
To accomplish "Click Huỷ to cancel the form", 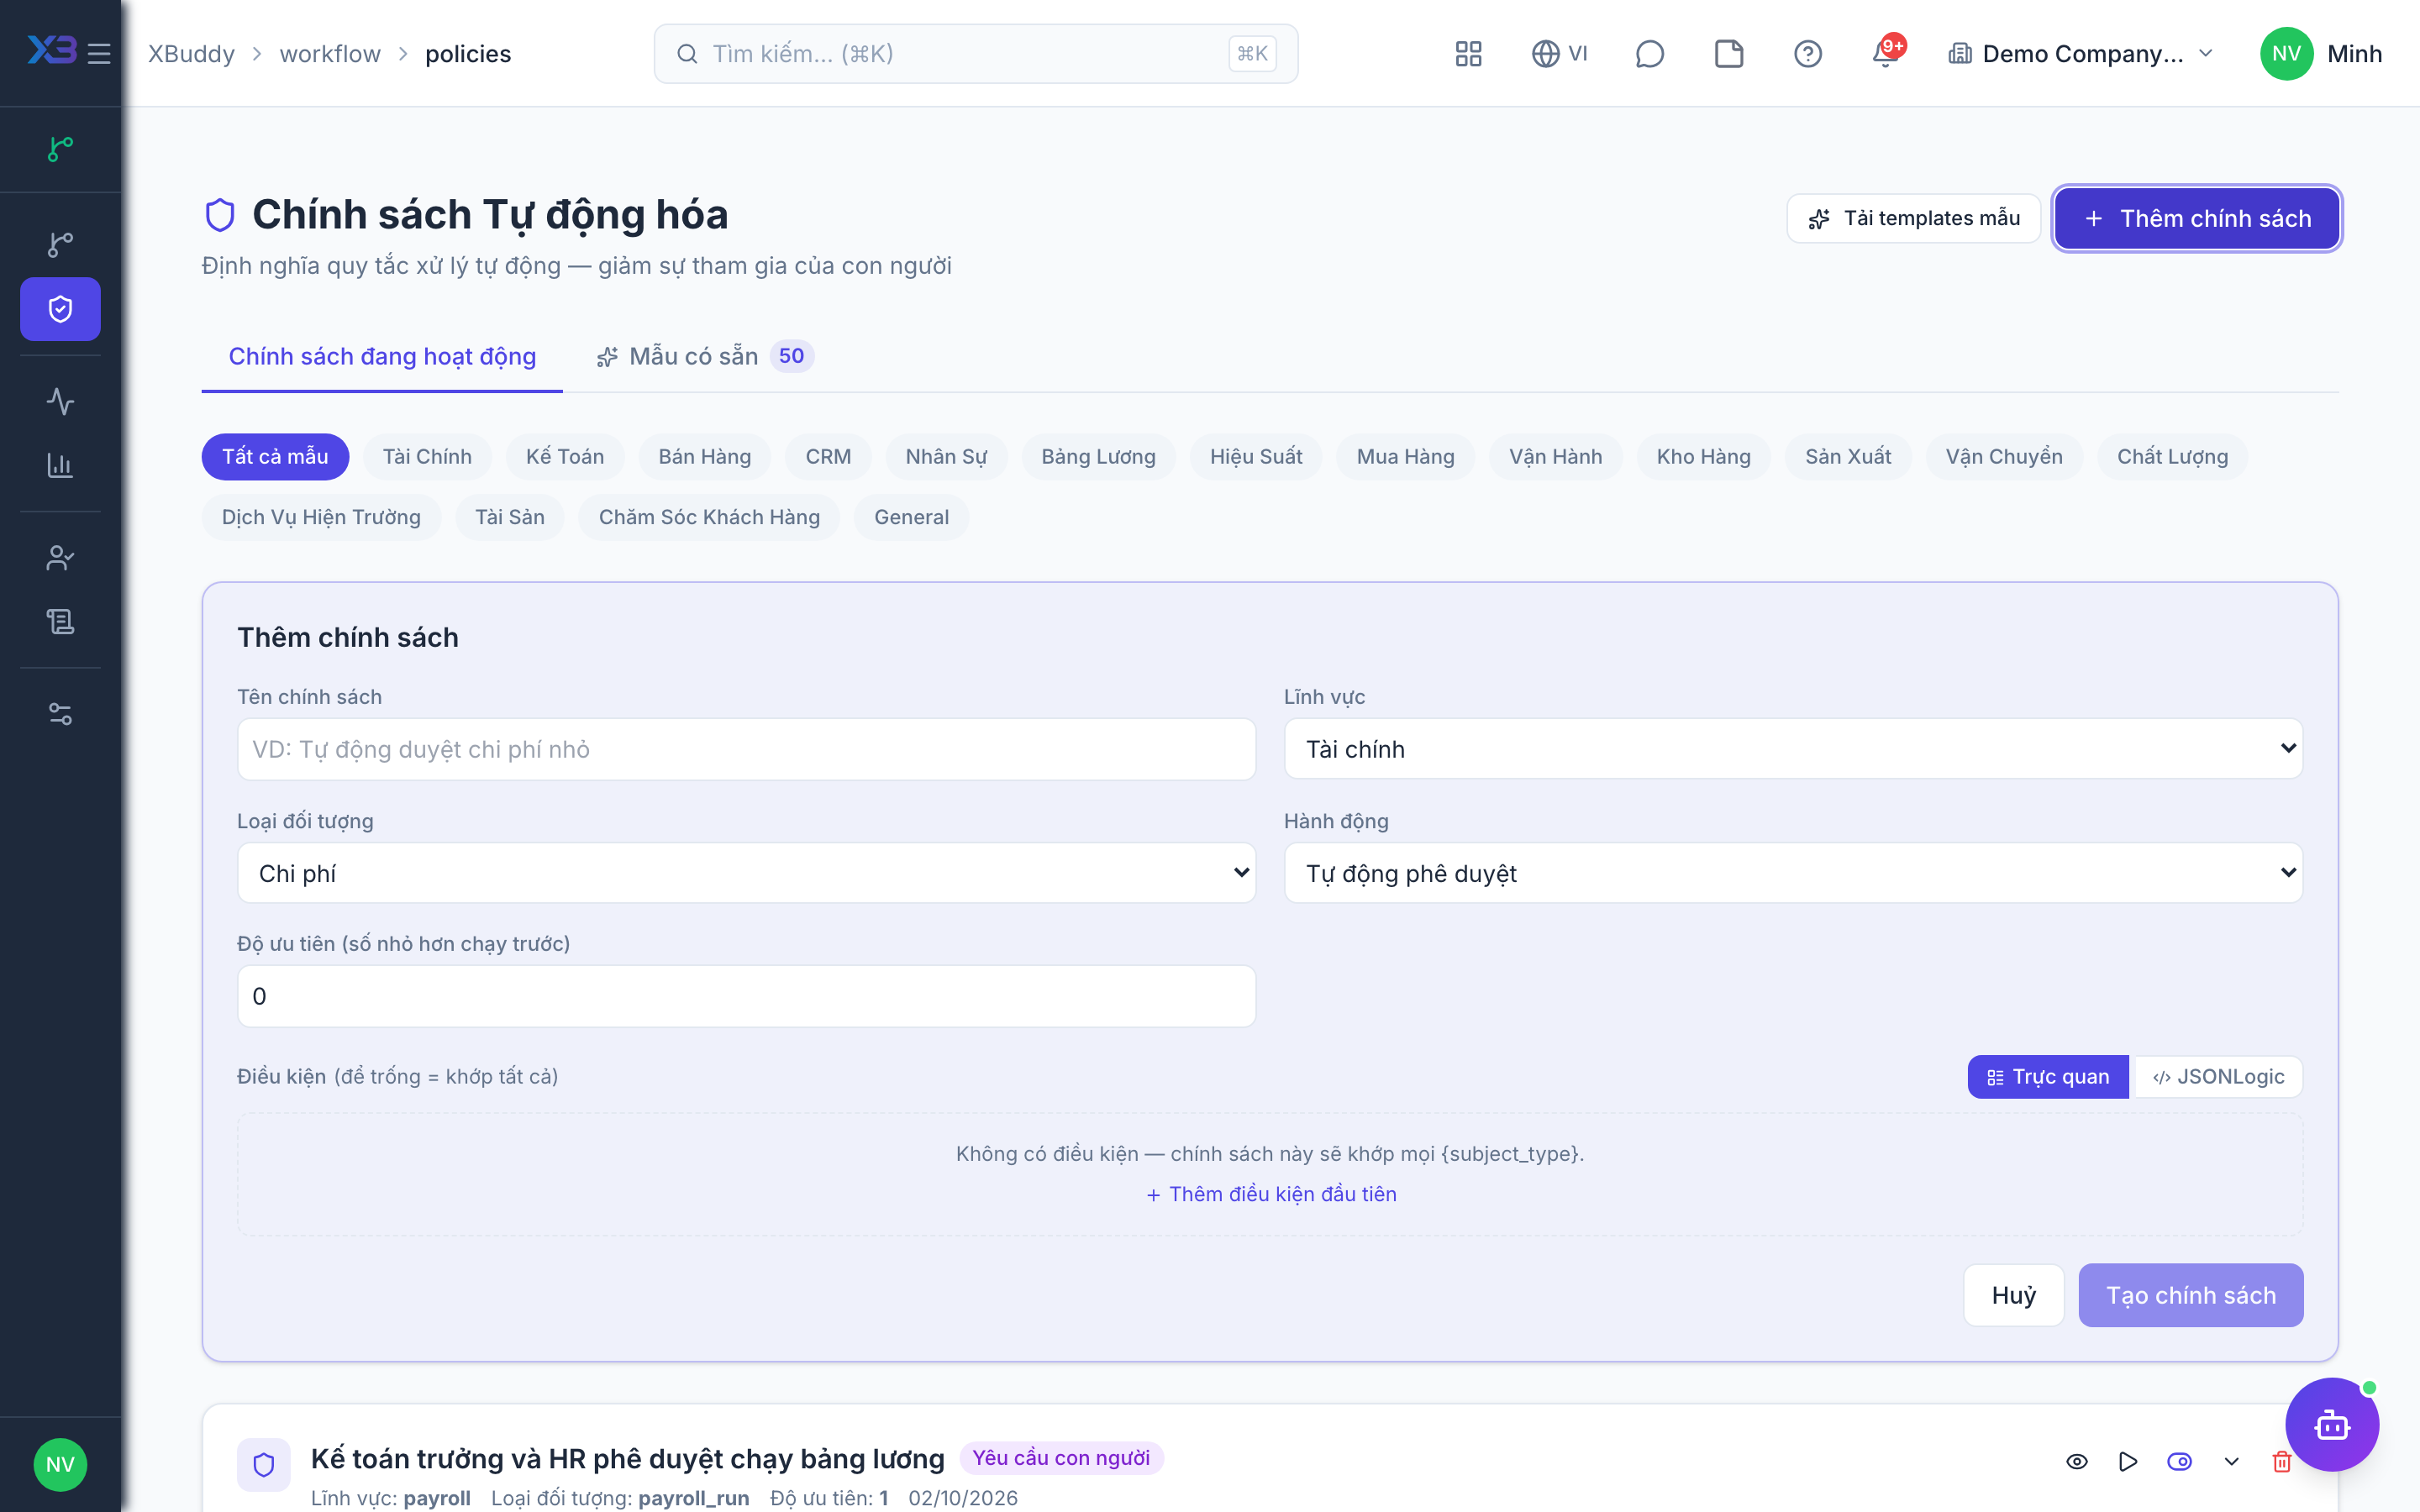I will (x=2013, y=1295).
